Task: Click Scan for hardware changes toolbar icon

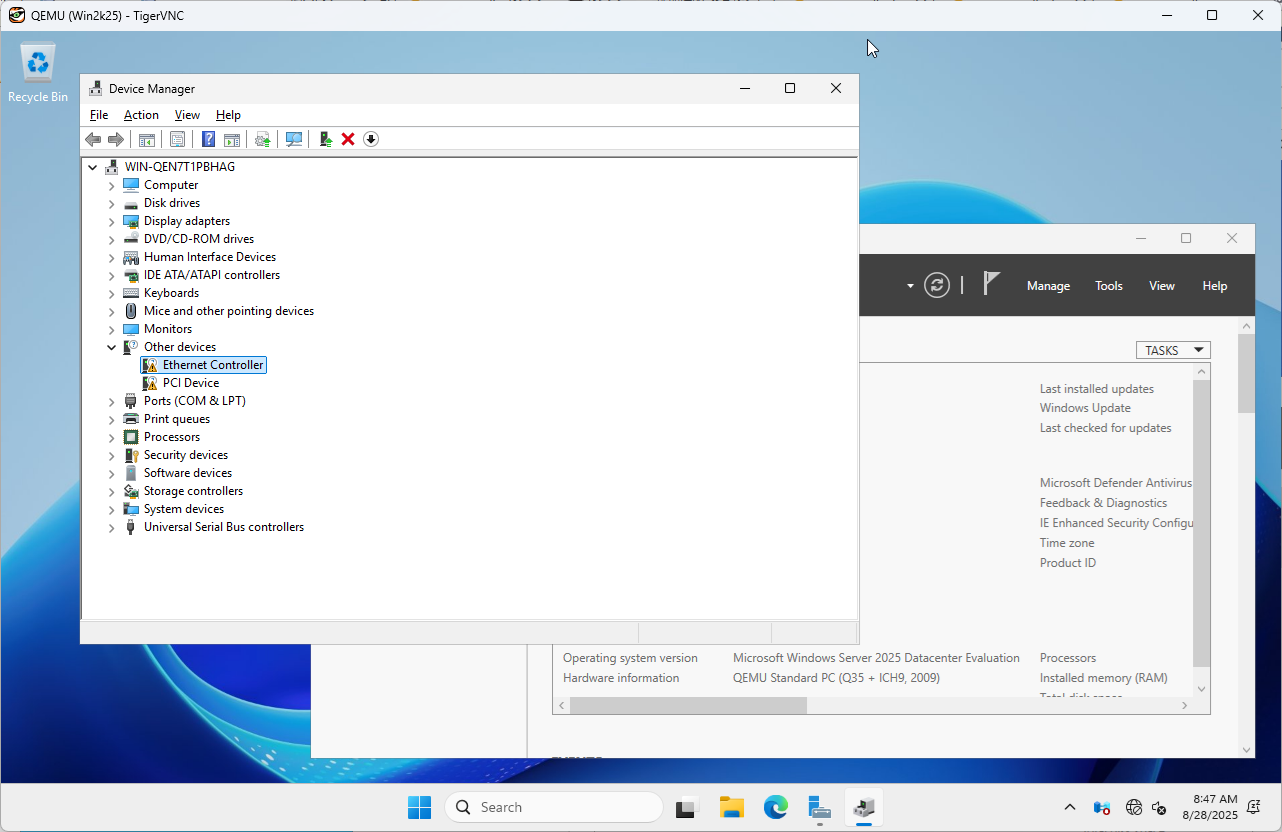Action: tap(294, 139)
